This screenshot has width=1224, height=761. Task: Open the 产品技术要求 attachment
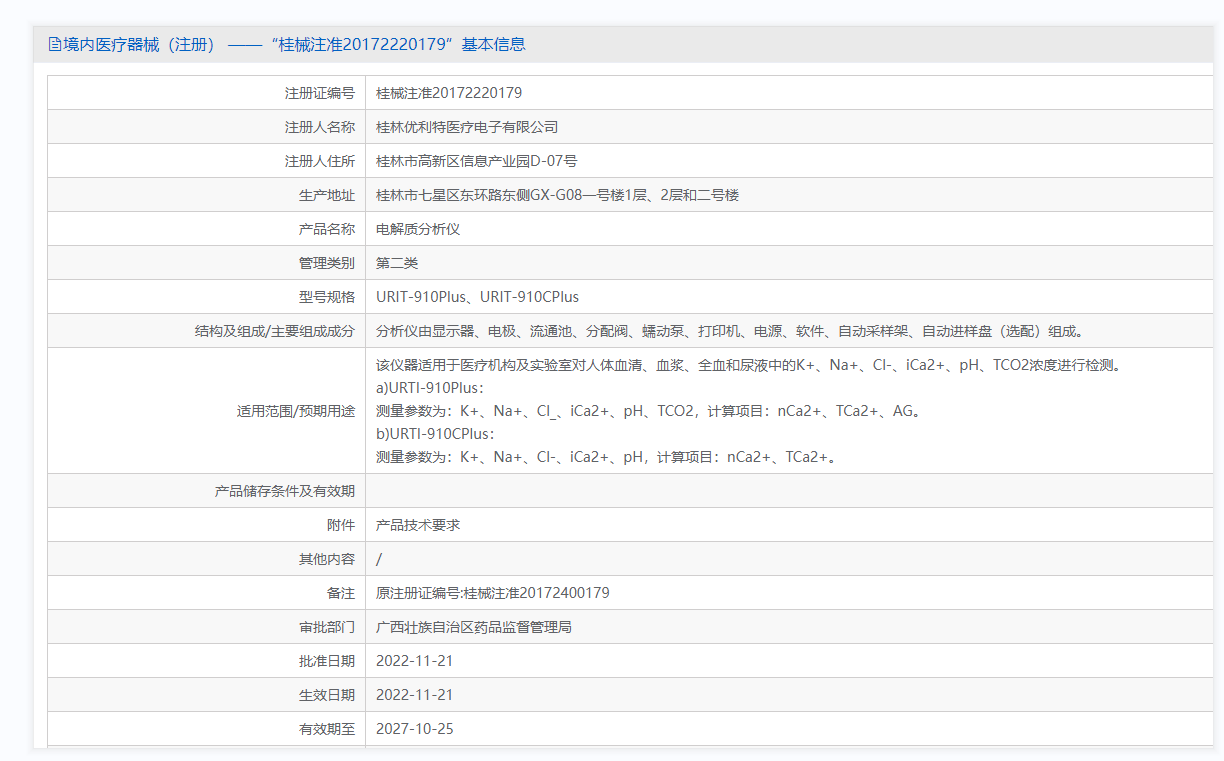(417, 525)
